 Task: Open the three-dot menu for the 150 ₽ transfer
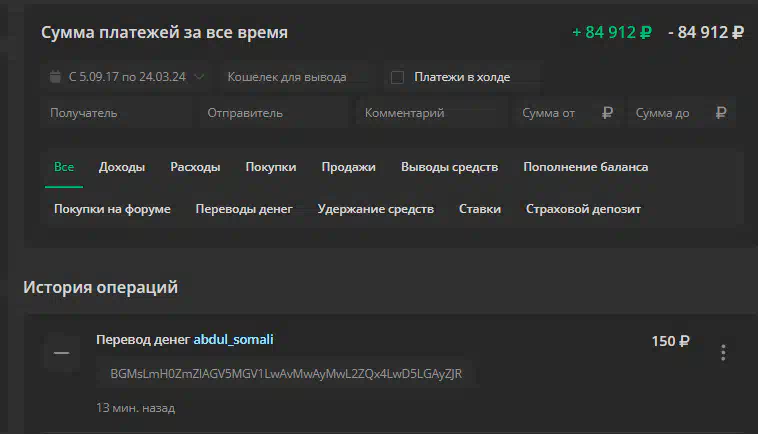pyautogui.click(x=723, y=353)
